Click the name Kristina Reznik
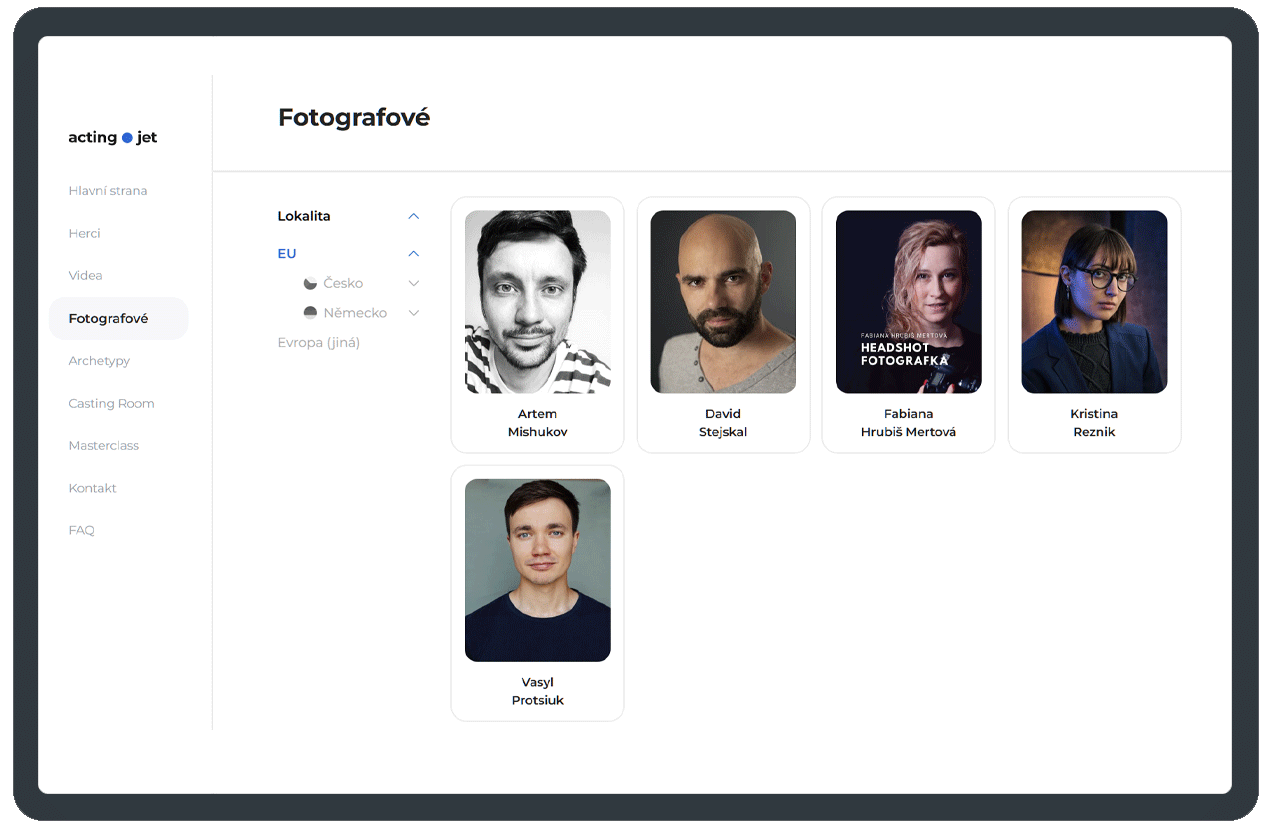The height and width of the screenshot is (836, 1268). [1094, 423]
